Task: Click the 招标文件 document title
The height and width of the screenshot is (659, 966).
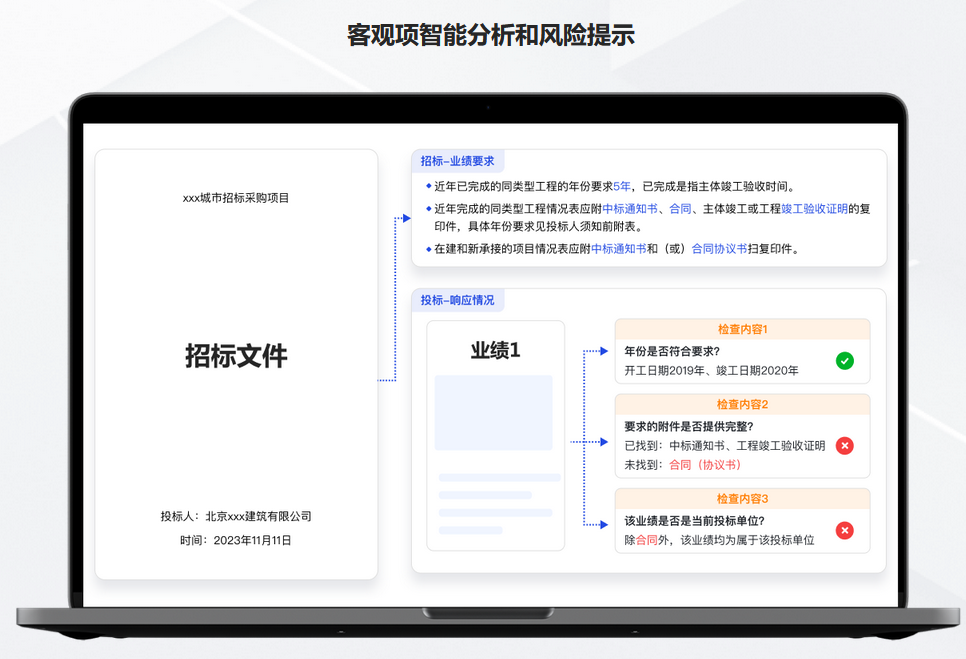Action: (x=236, y=356)
